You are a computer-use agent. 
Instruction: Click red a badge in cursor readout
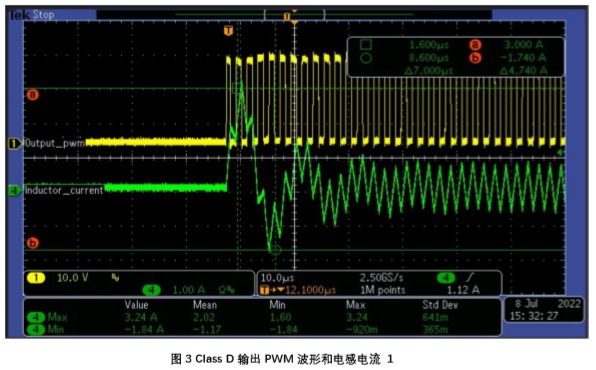[475, 45]
